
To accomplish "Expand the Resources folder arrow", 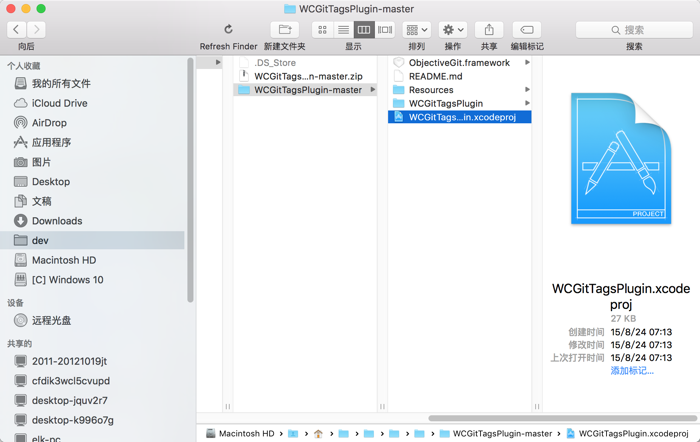I will click(527, 90).
